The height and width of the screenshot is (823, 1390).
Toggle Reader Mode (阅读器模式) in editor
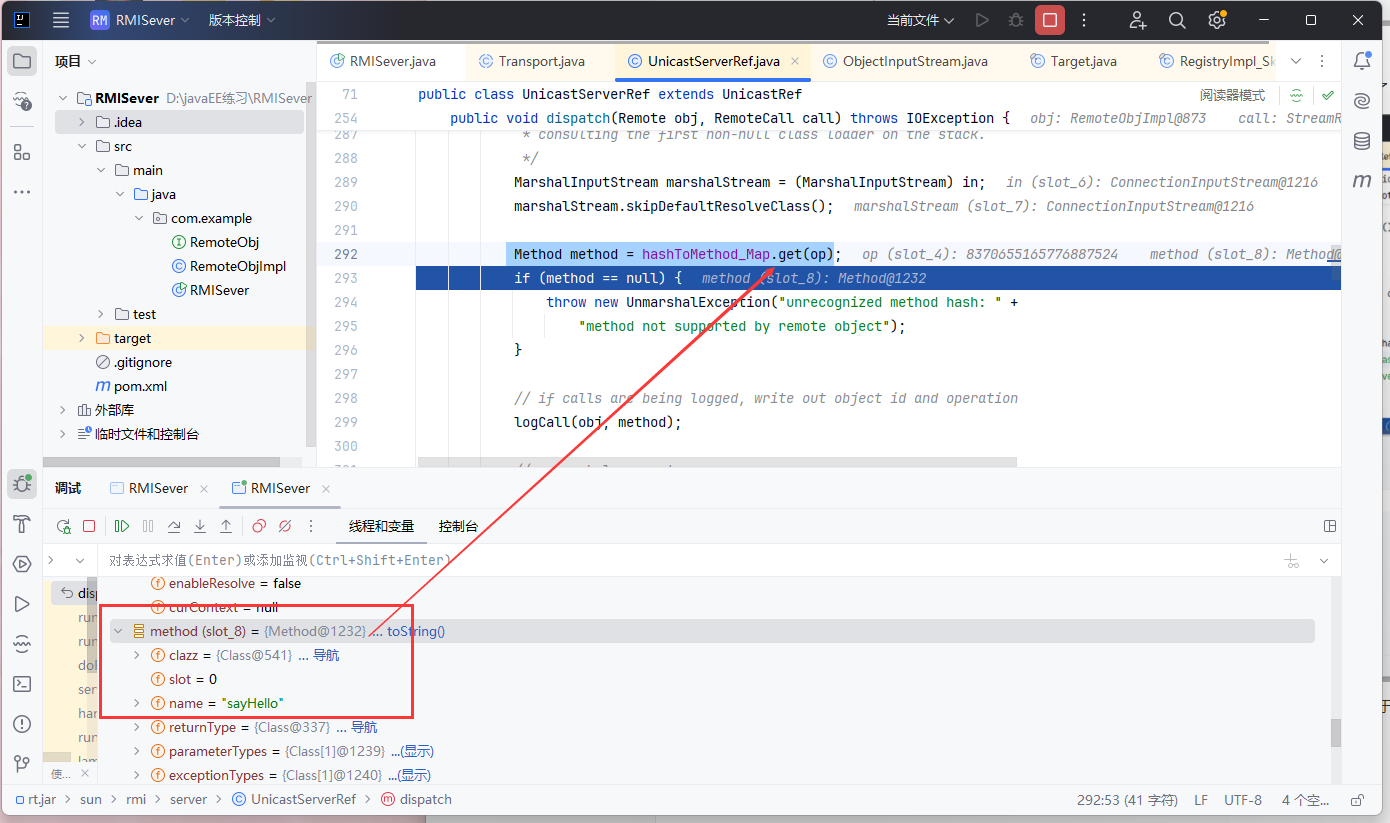tap(1232, 95)
